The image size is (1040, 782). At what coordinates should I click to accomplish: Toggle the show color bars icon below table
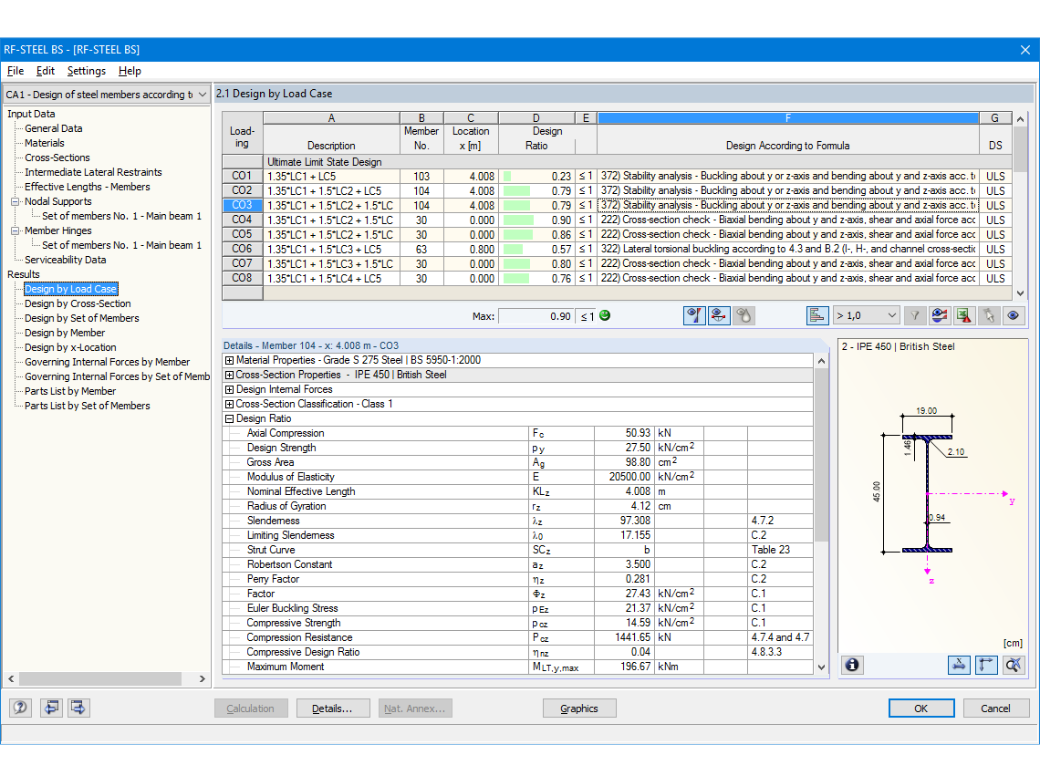(x=694, y=316)
